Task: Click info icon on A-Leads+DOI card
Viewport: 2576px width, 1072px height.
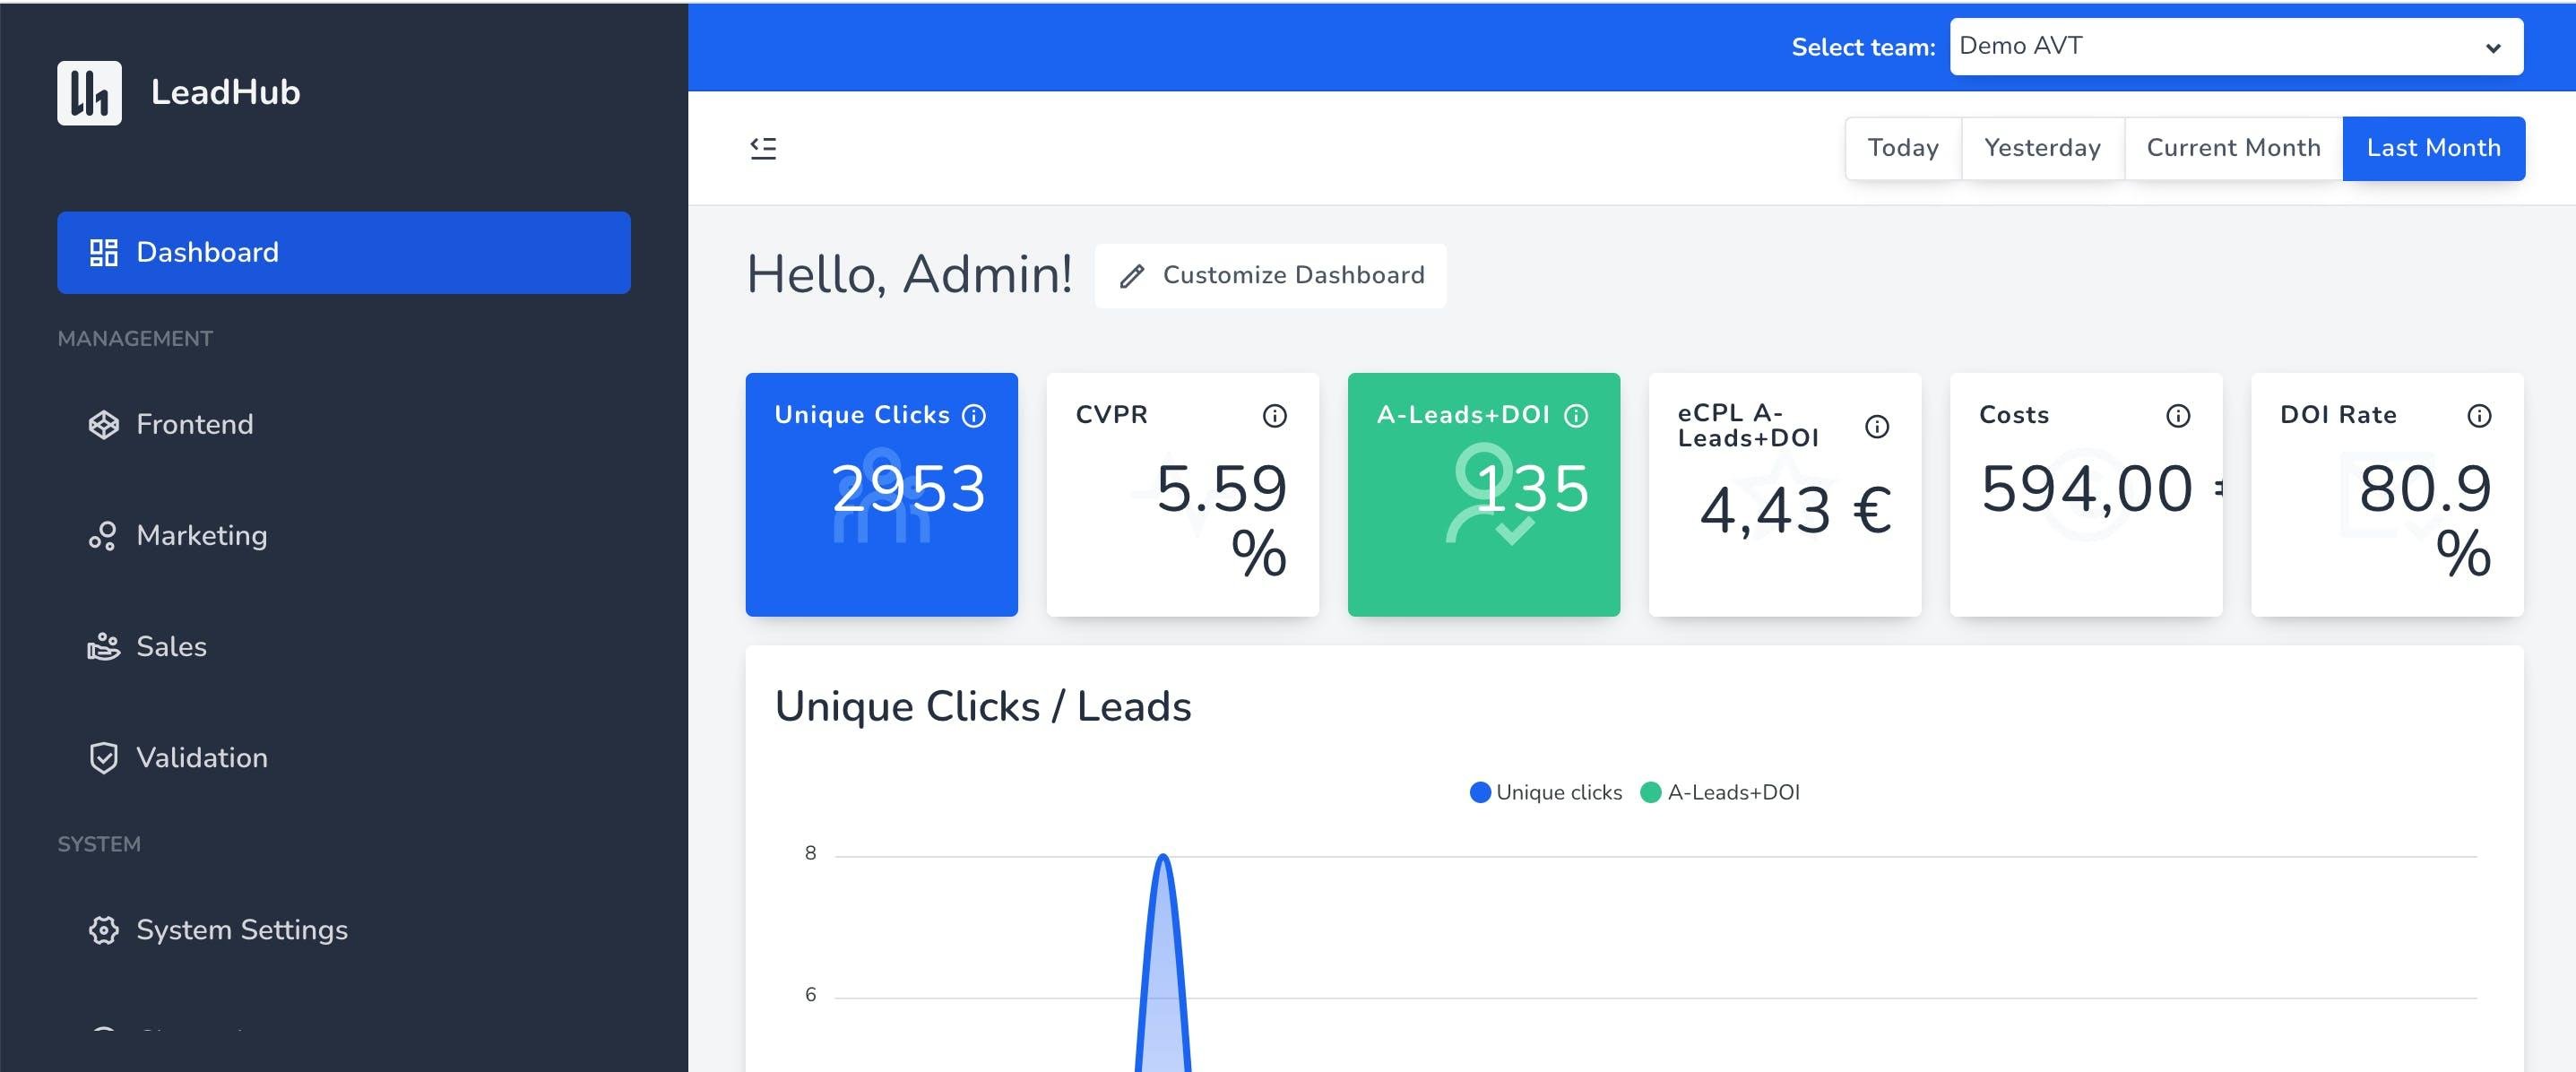Action: [1575, 416]
